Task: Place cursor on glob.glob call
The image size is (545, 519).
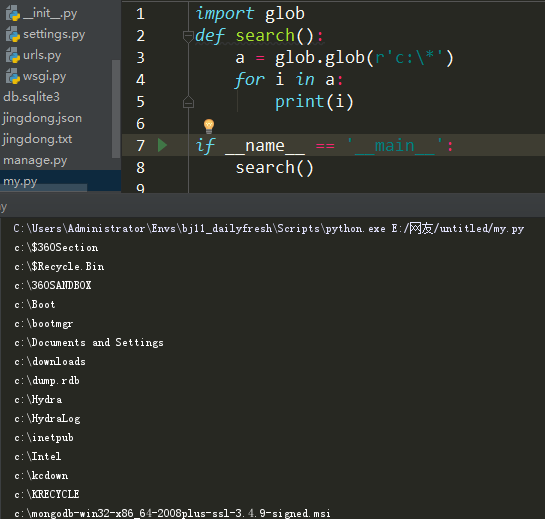Action: pyautogui.click(x=319, y=58)
